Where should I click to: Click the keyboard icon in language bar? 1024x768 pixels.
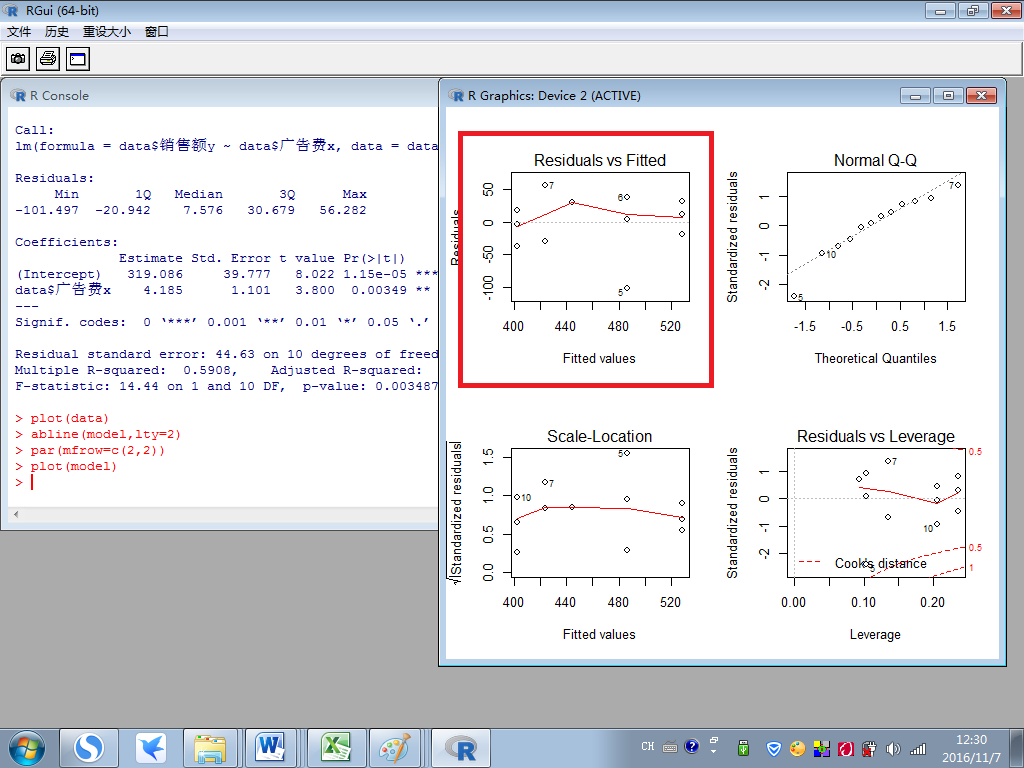(x=669, y=746)
